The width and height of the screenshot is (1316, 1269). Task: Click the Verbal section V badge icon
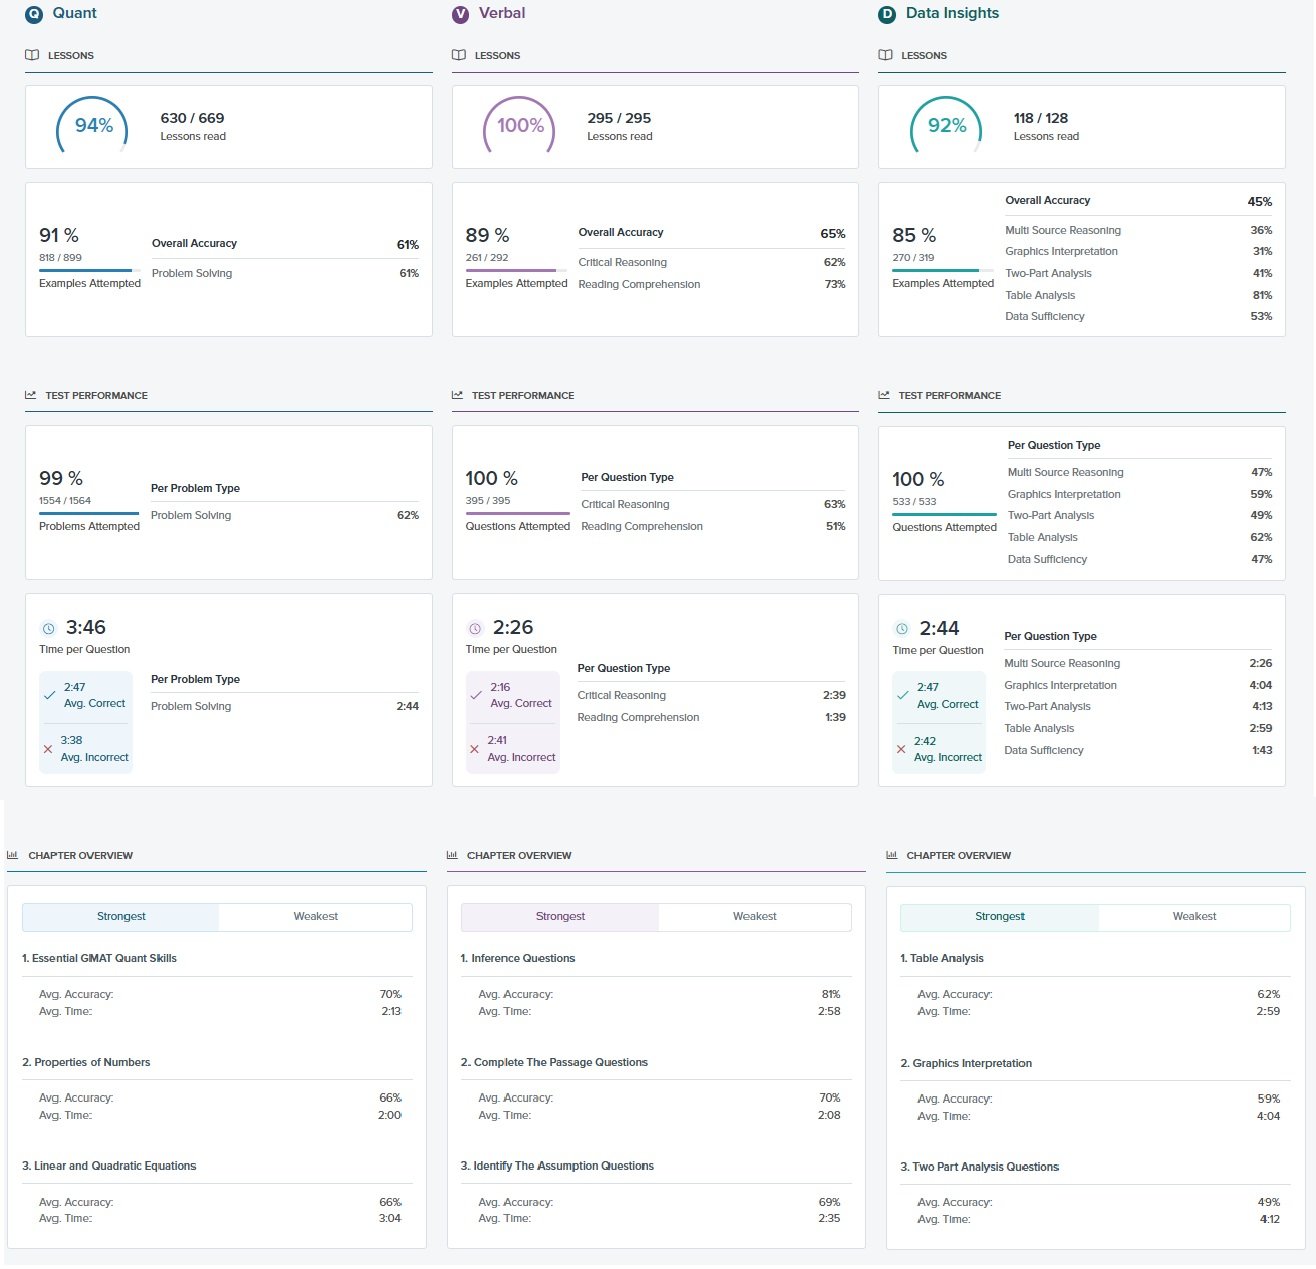[461, 14]
